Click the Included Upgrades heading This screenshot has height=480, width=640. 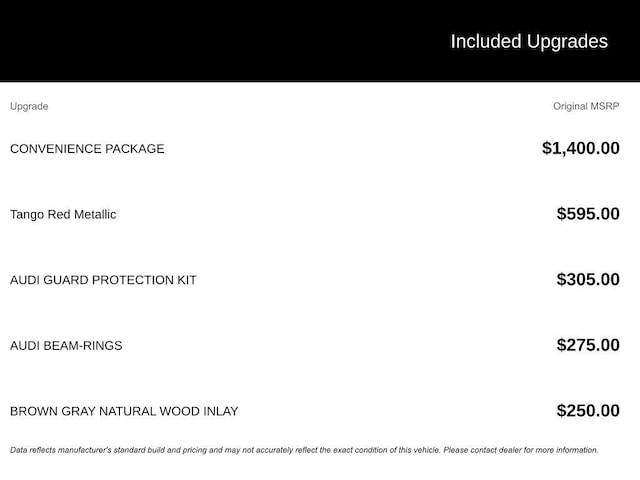529,42
